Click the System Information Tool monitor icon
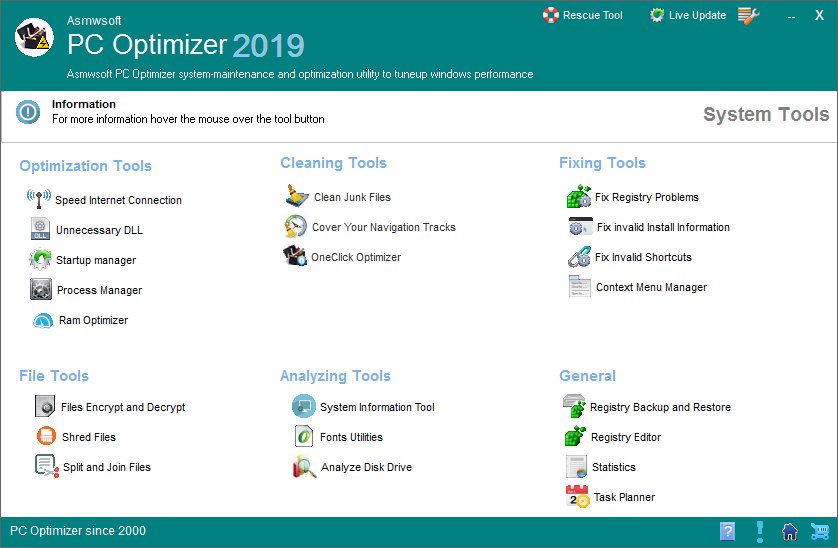 point(304,406)
